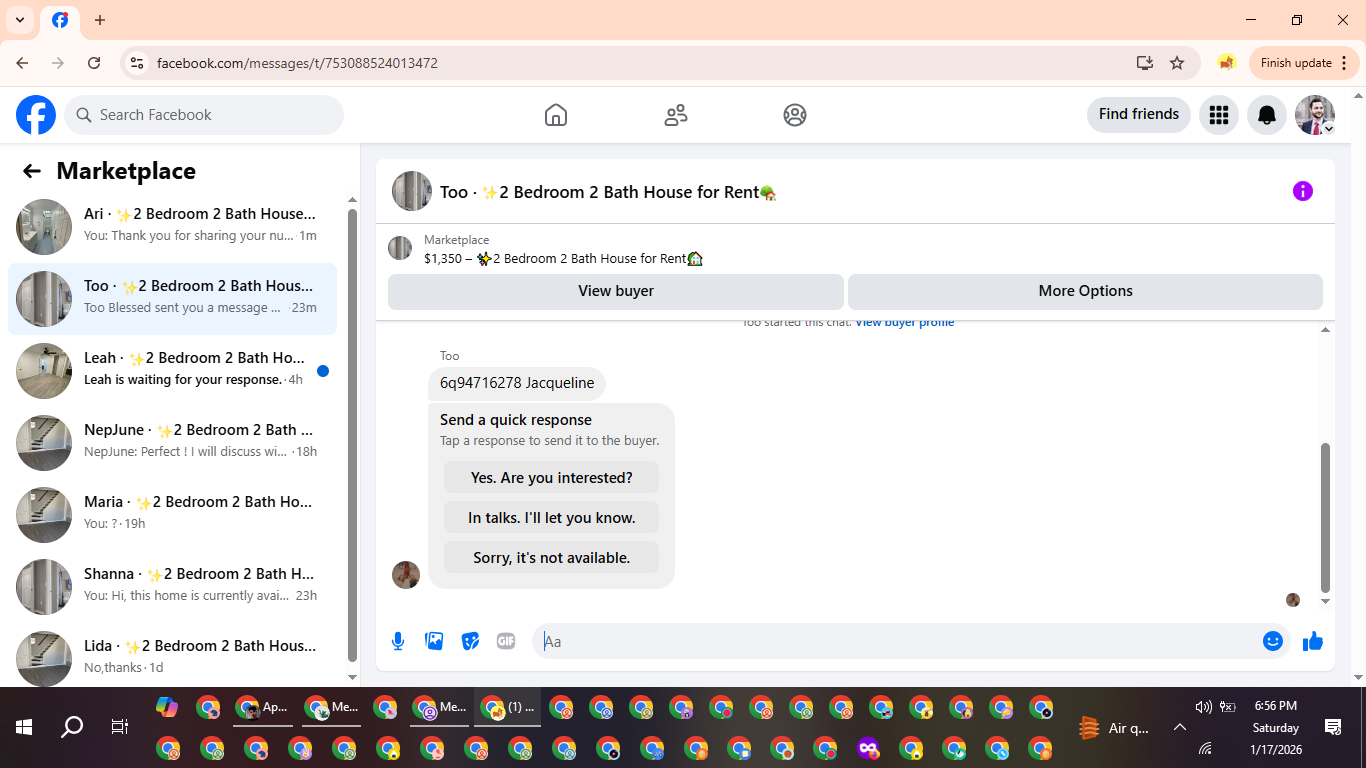The width and height of the screenshot is (1366, 768).
Task: Go back with the browser back arrow
Action: pos(22,63)
